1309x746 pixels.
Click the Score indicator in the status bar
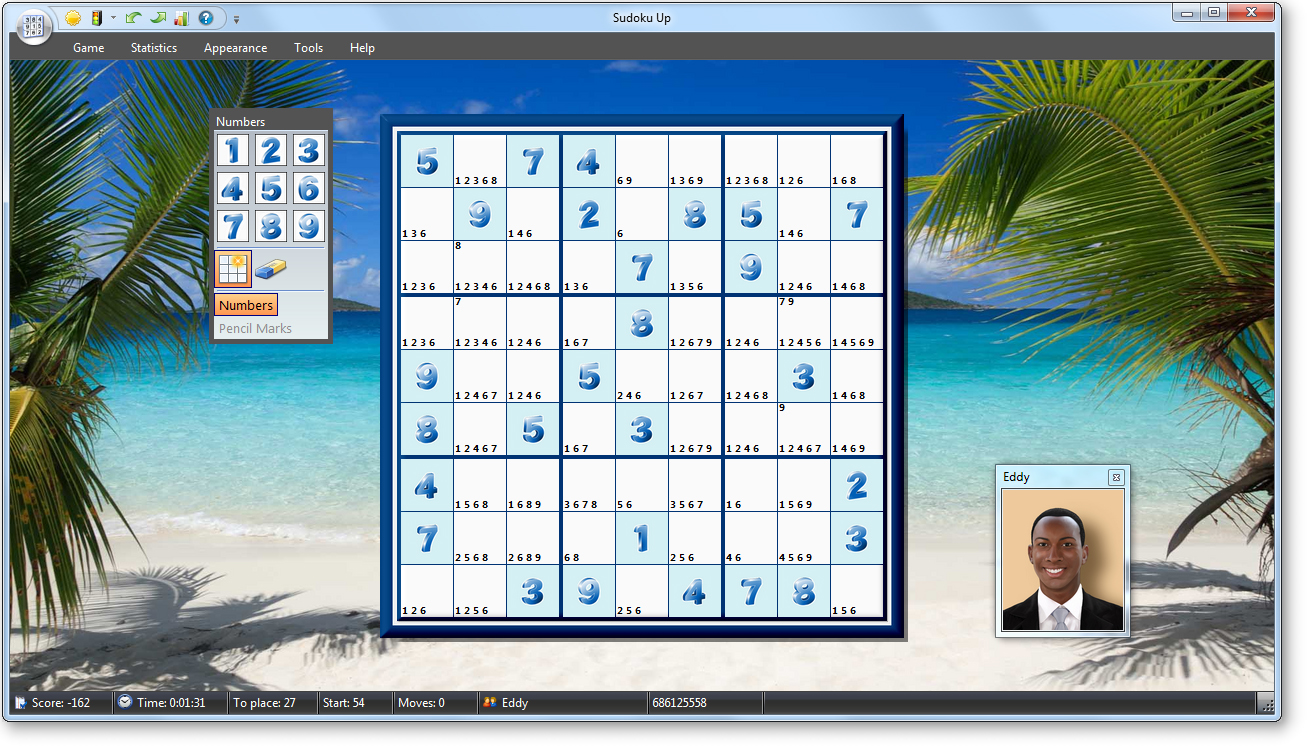click(55, 702)
